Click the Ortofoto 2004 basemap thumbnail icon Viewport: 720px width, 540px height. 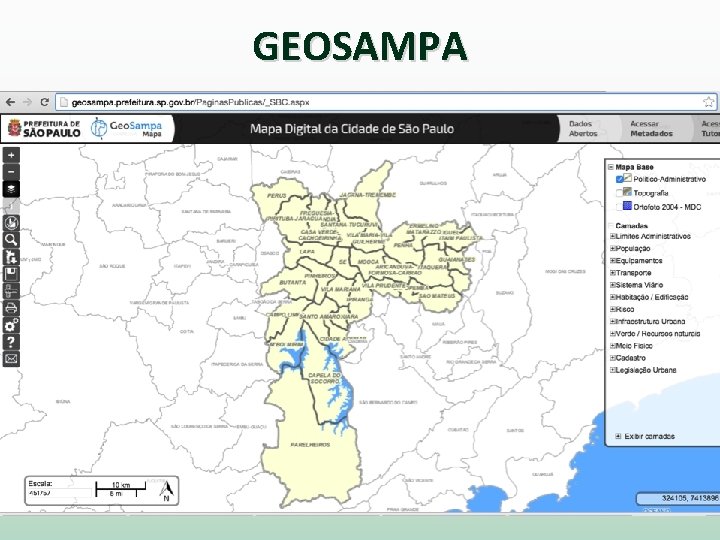[x=628, y=206]
